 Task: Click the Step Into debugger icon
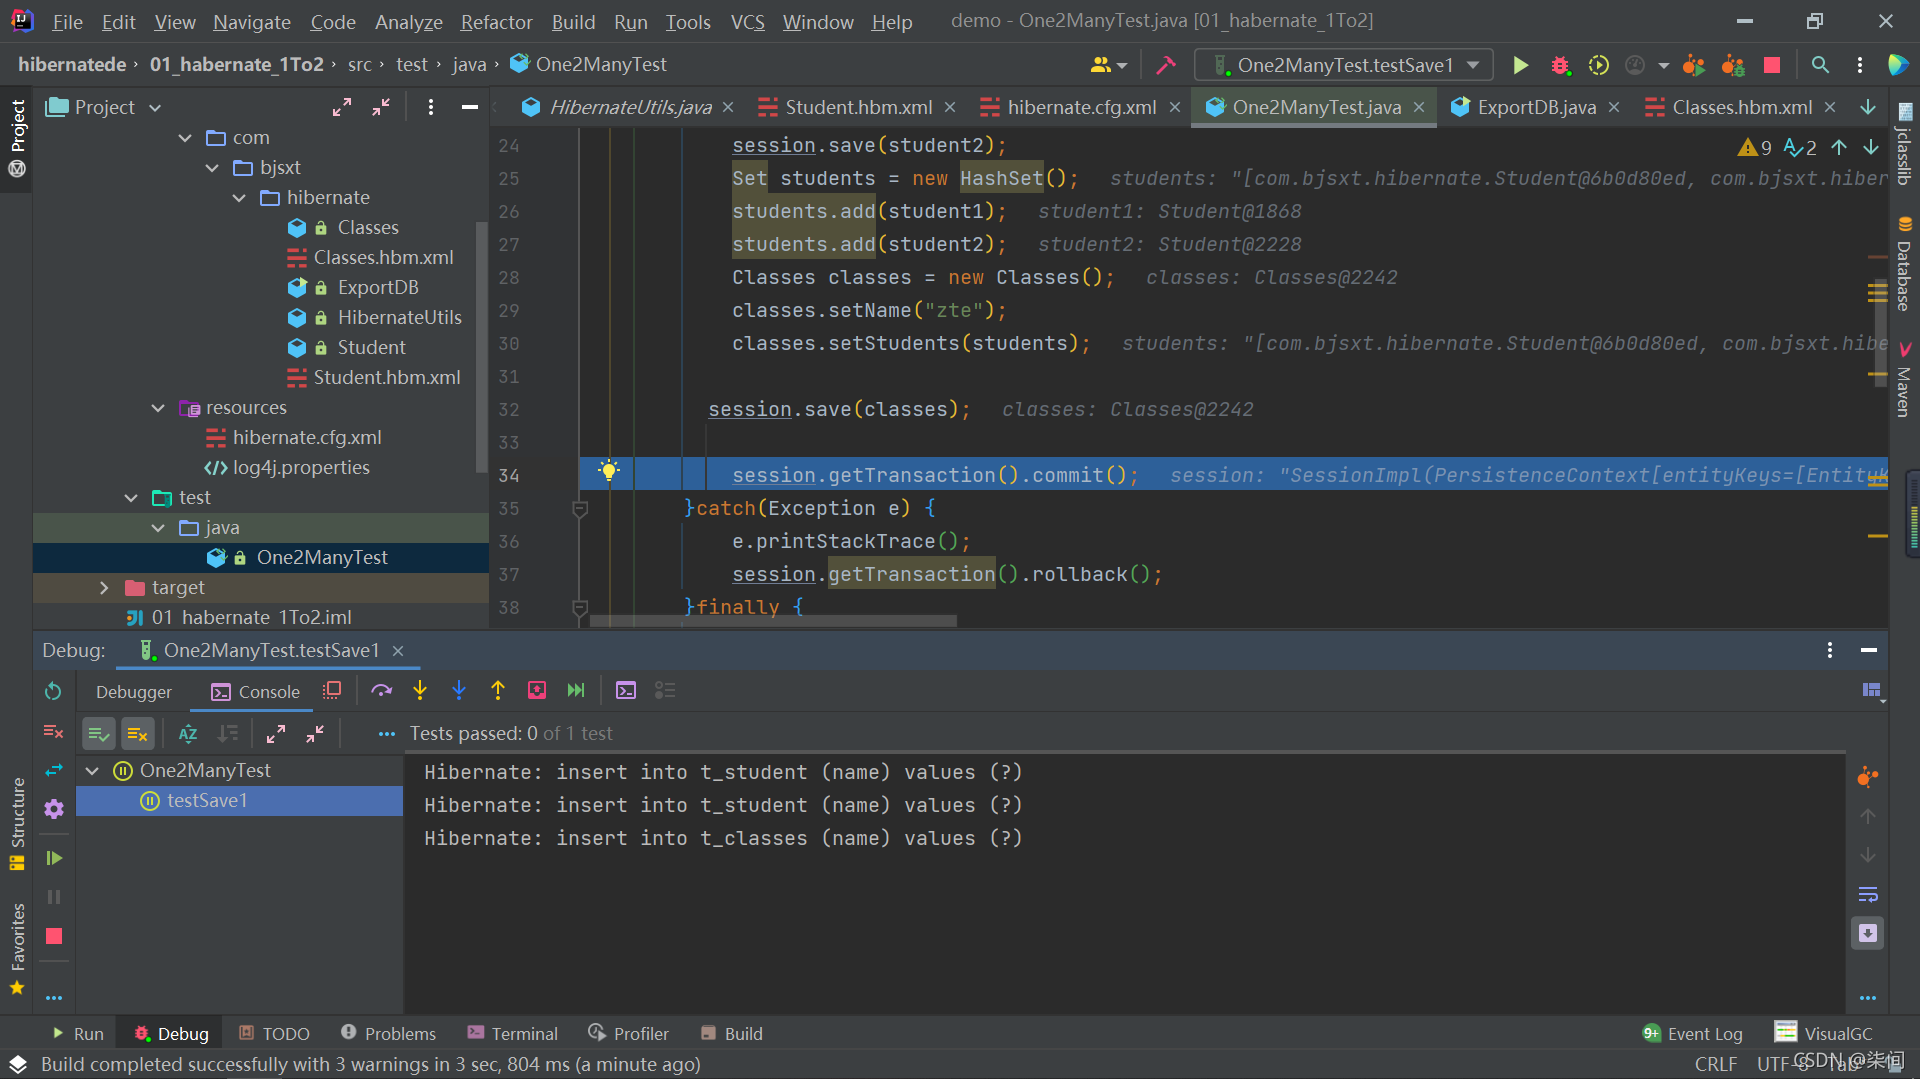[x=420, y=690]
